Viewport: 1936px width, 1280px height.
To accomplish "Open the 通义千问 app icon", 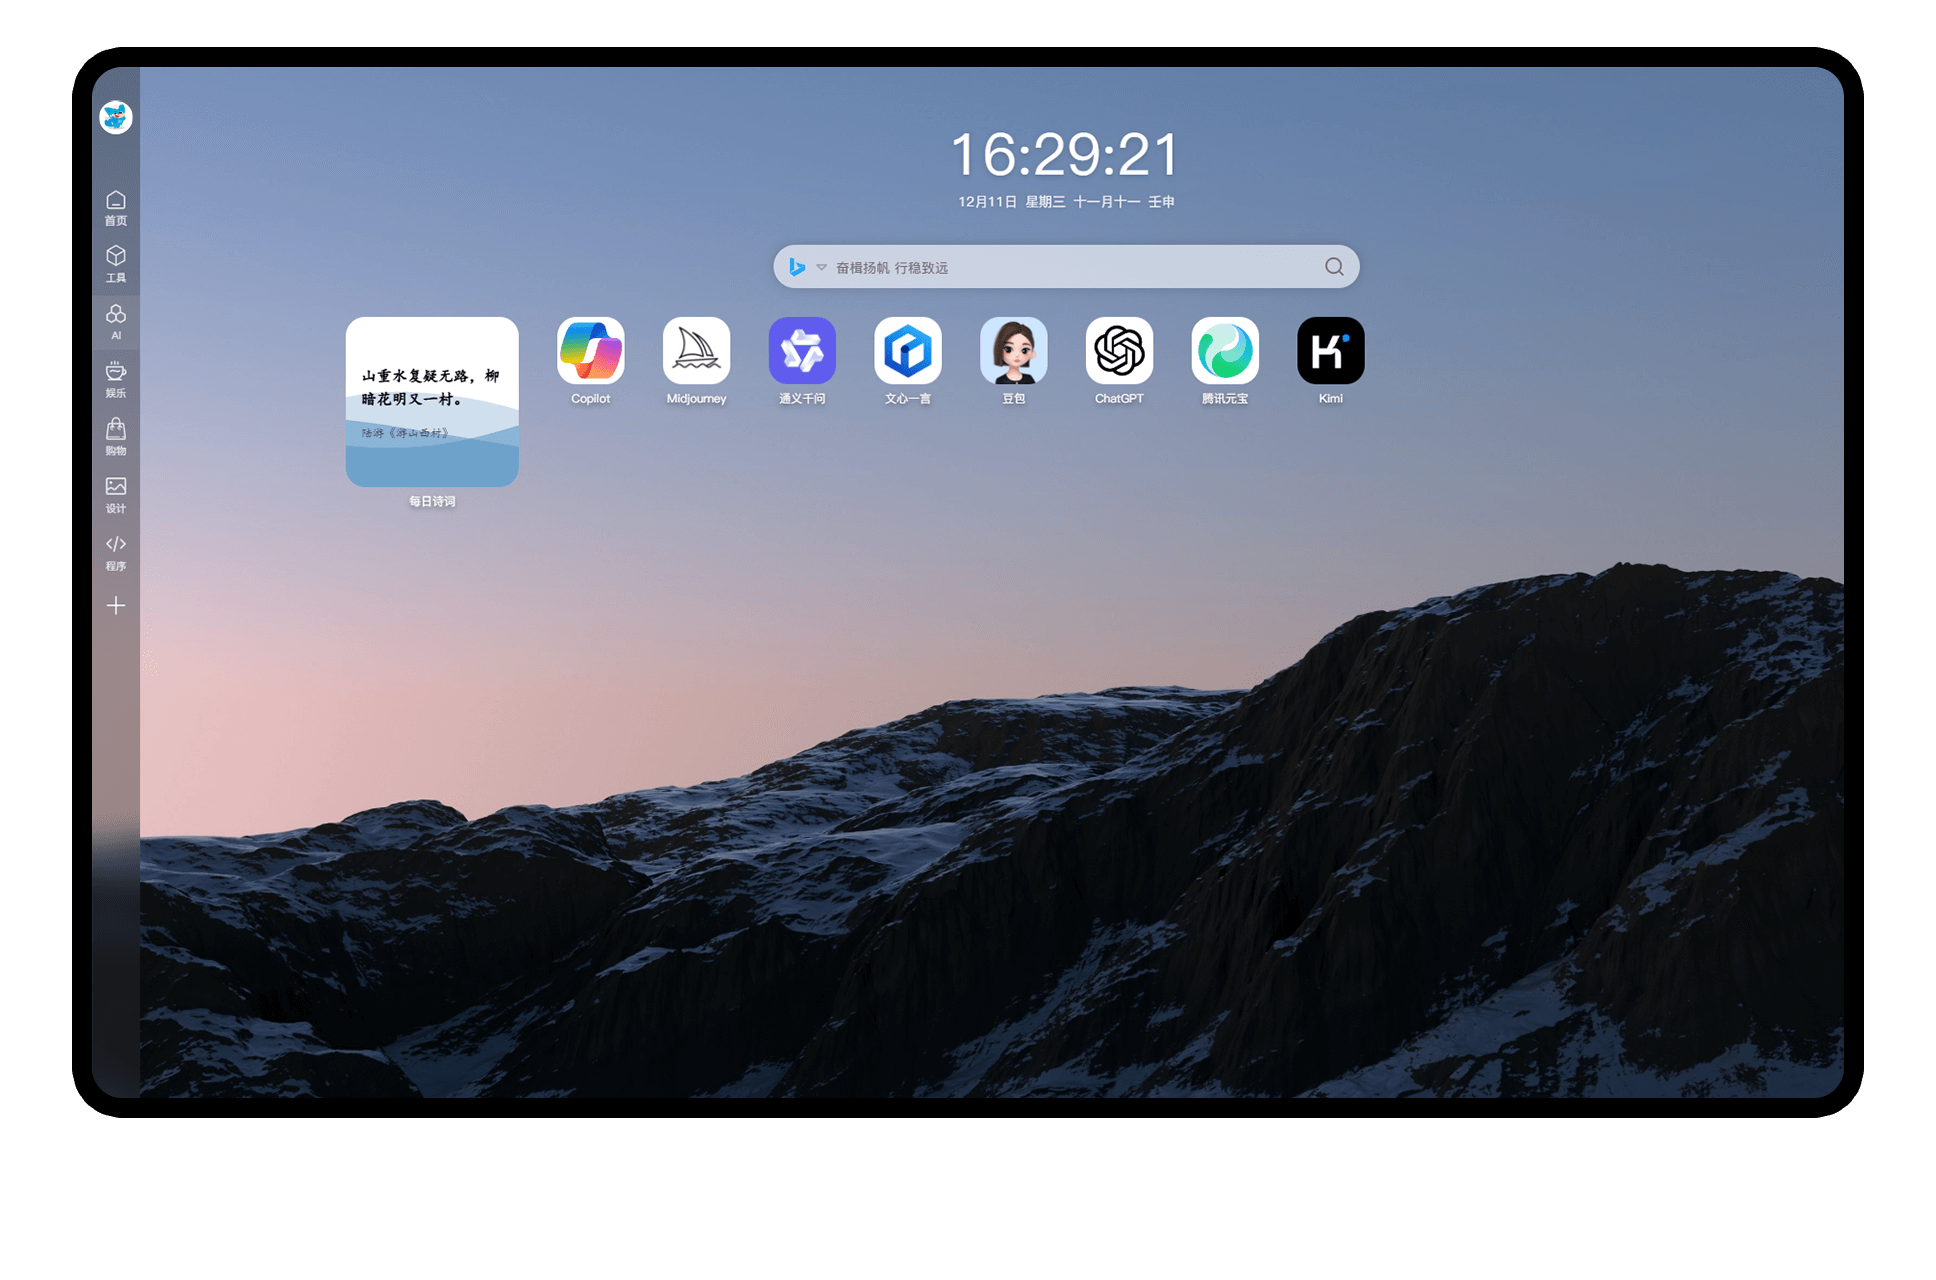I will tap(802, 351).
